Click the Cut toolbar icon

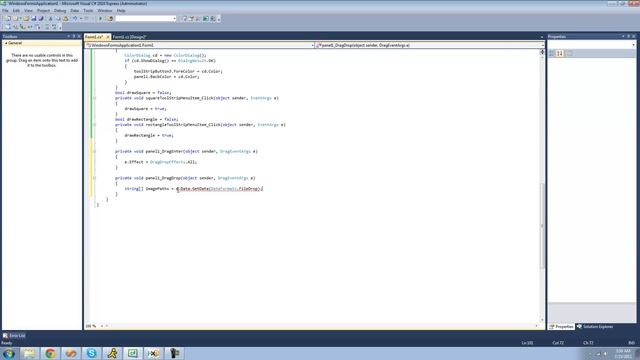pos(51,18)
